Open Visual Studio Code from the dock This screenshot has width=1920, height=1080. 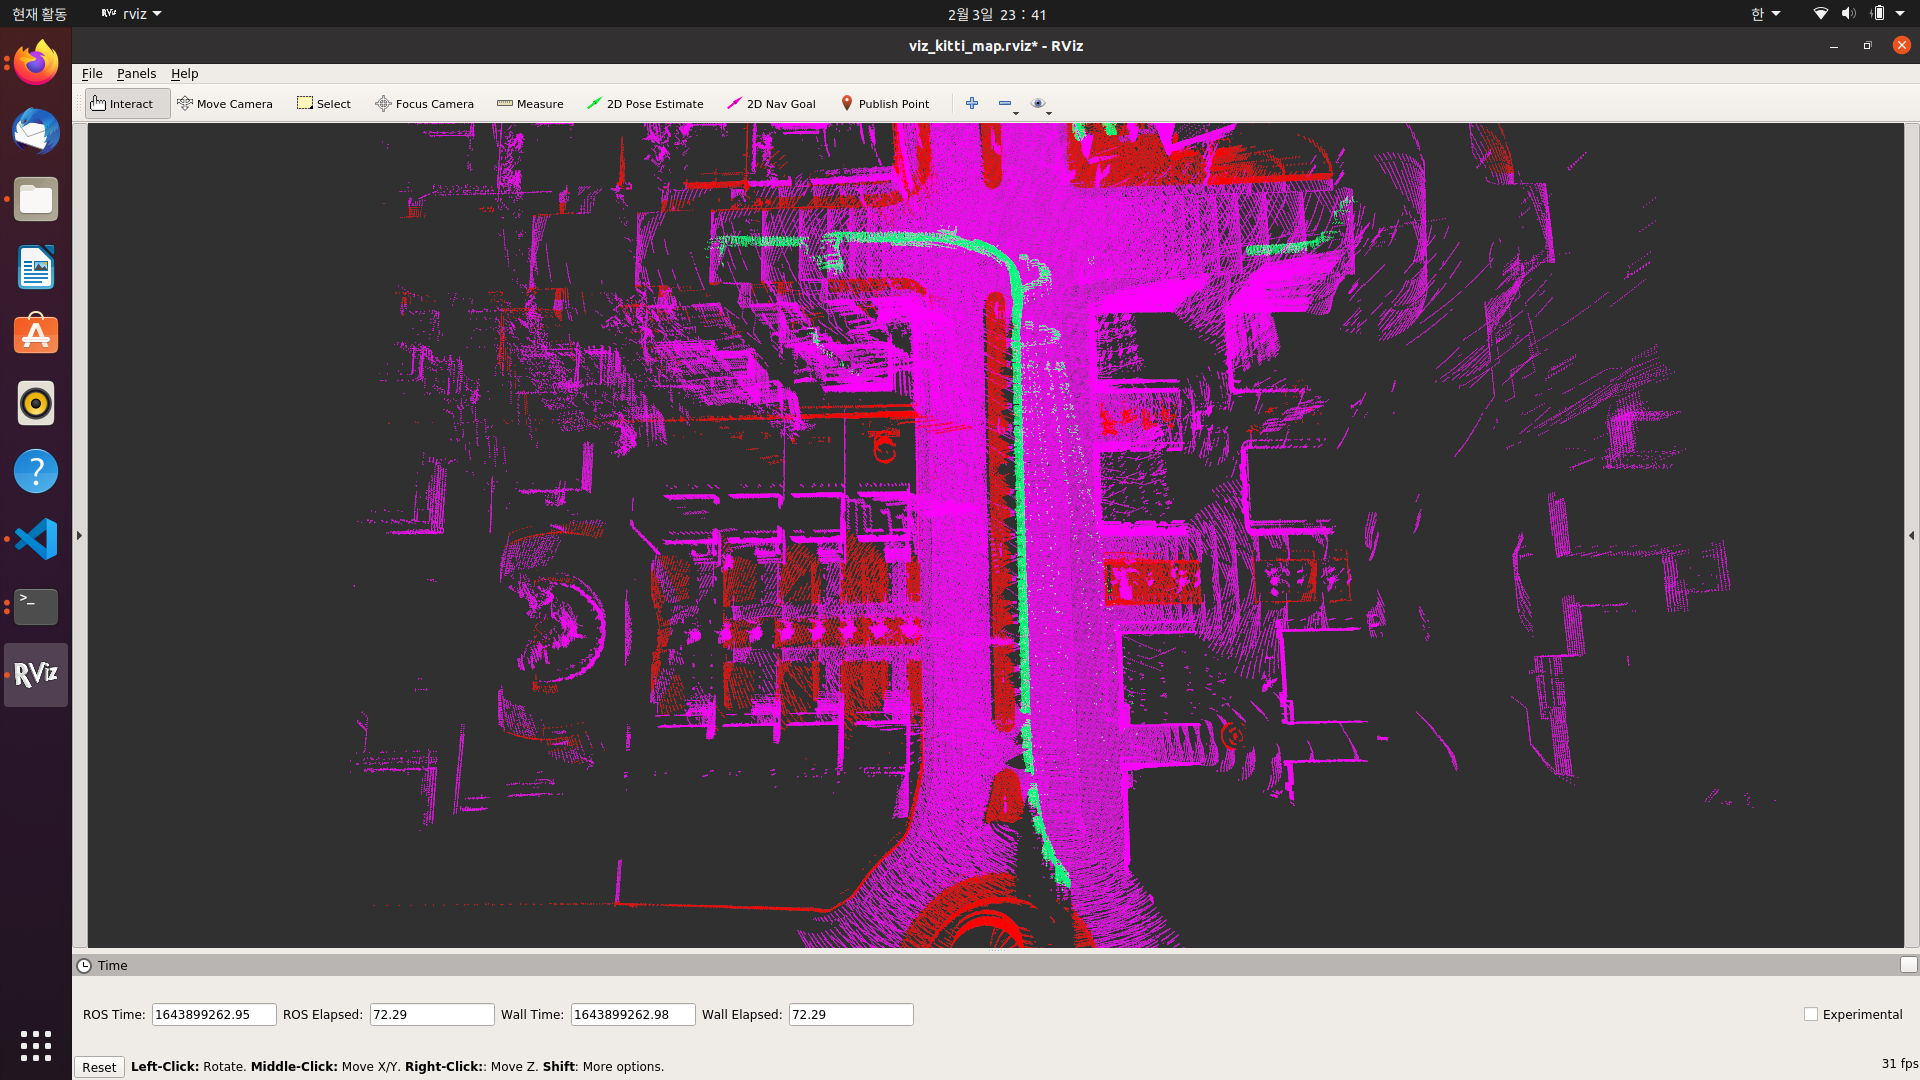[x=36, y=539]
